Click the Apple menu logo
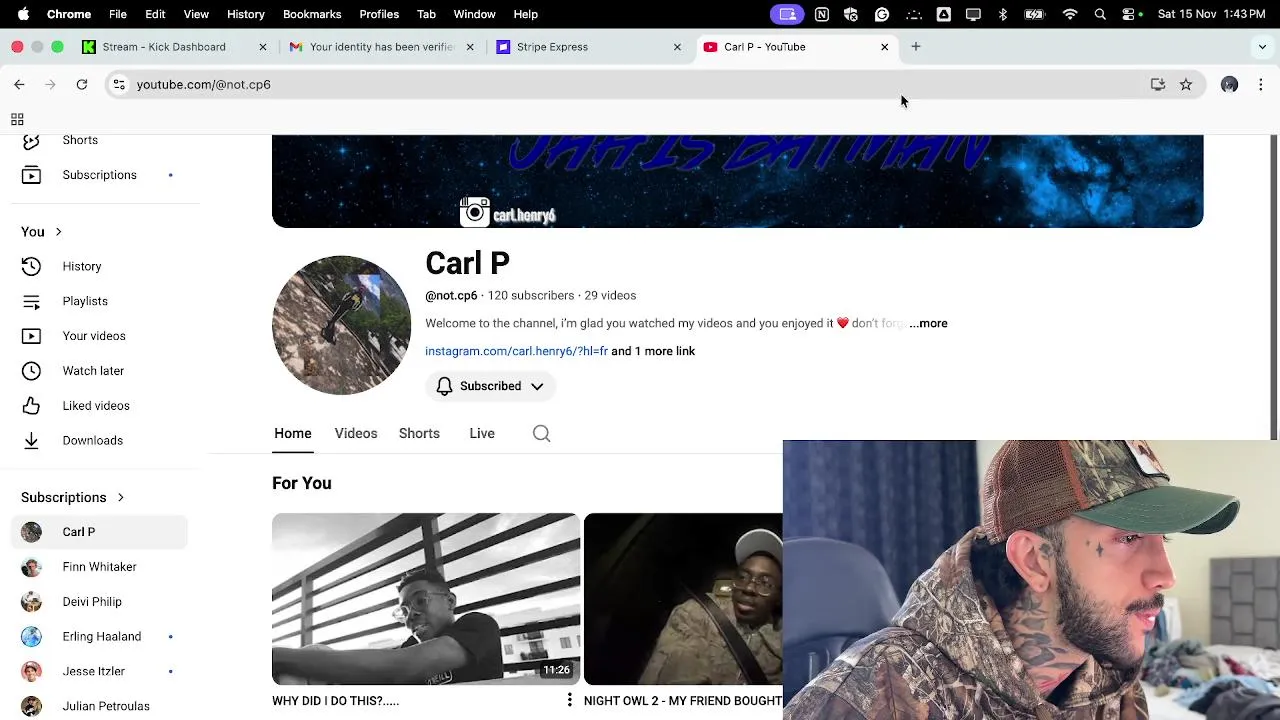This screenshot has width=1280, height=720. [23, 14]
